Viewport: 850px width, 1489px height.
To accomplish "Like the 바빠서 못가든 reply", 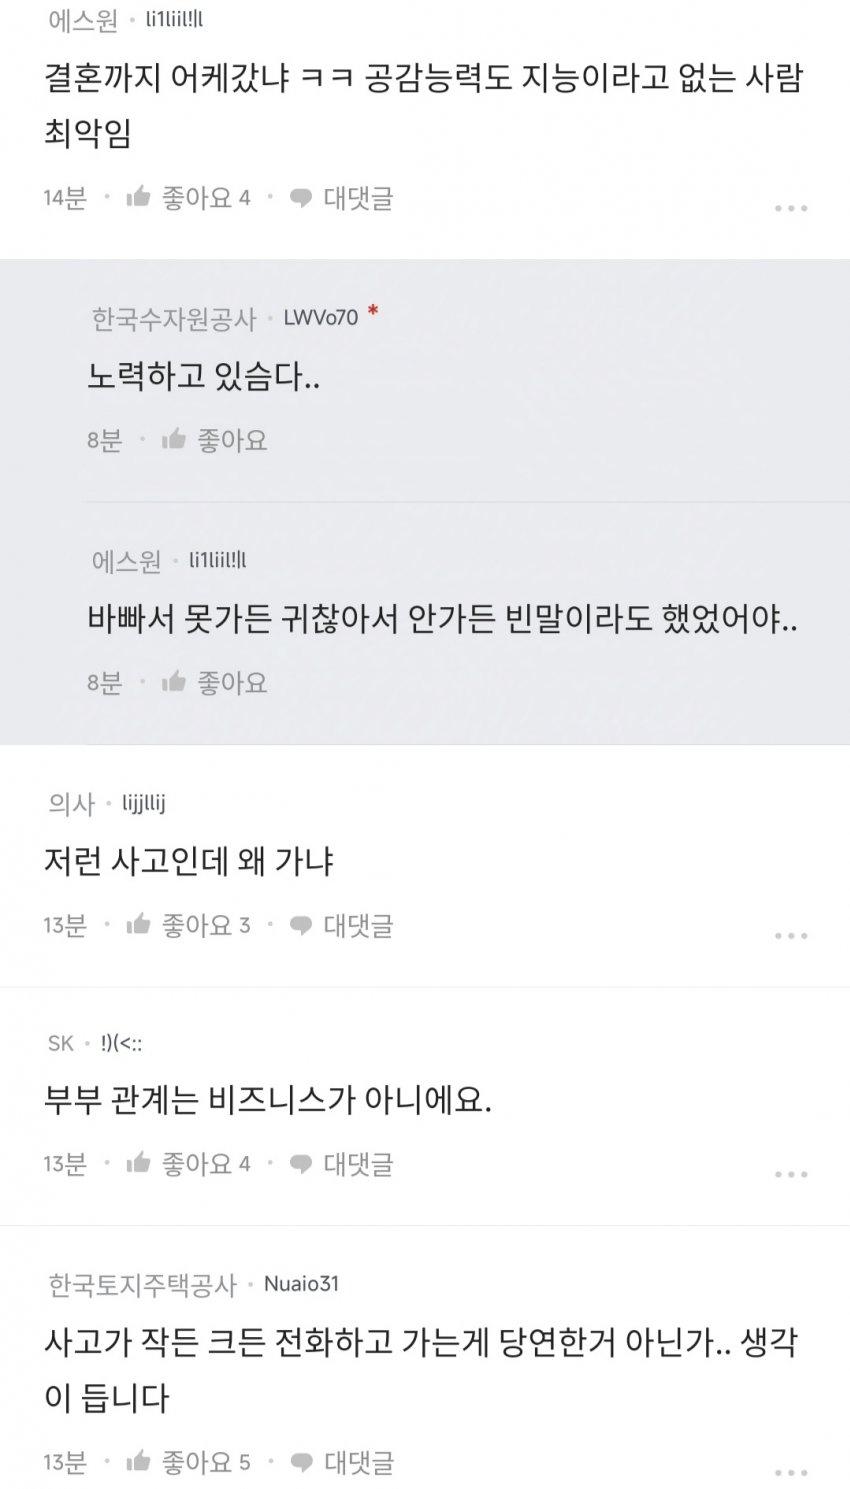I will click(174, 682).
